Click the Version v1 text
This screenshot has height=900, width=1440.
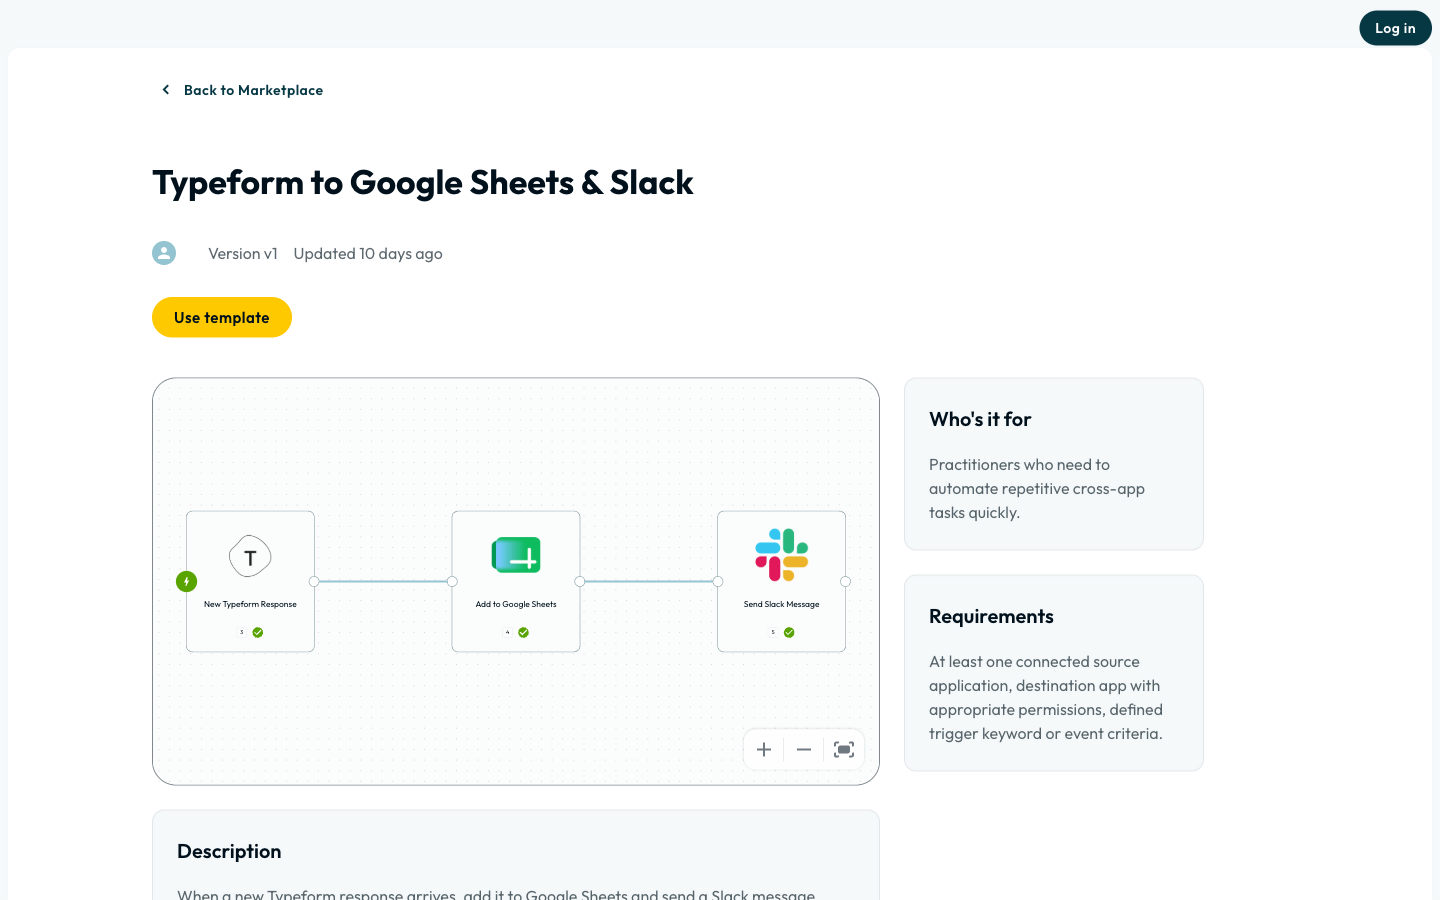243,253
